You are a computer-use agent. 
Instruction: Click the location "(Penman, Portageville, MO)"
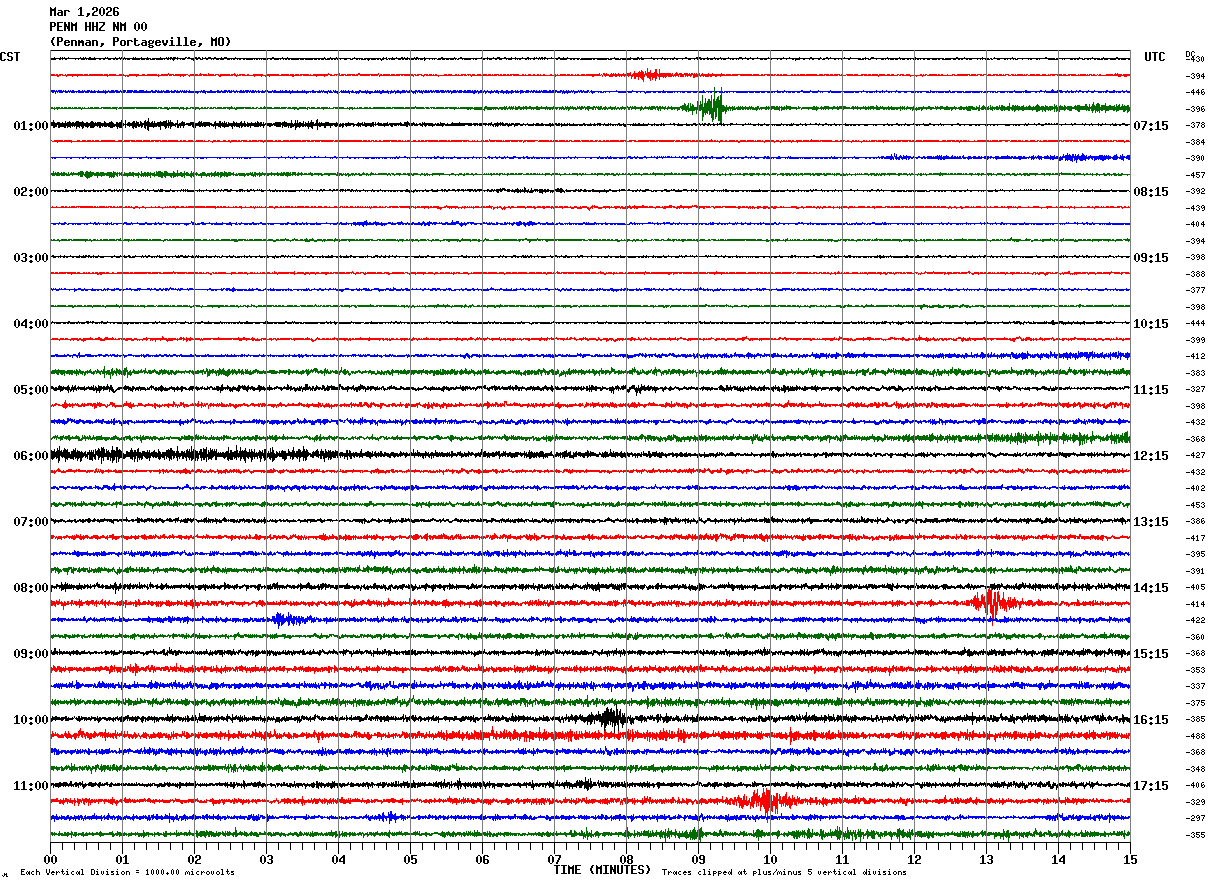tap(140, 42)
